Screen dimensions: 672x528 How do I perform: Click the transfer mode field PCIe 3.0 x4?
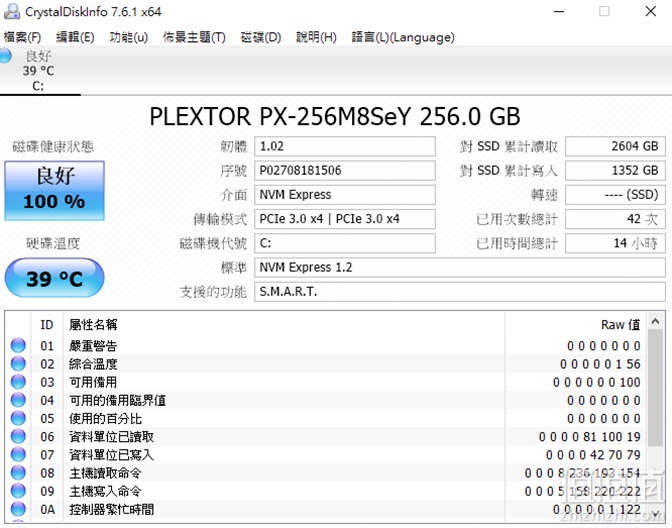point(345,219)
